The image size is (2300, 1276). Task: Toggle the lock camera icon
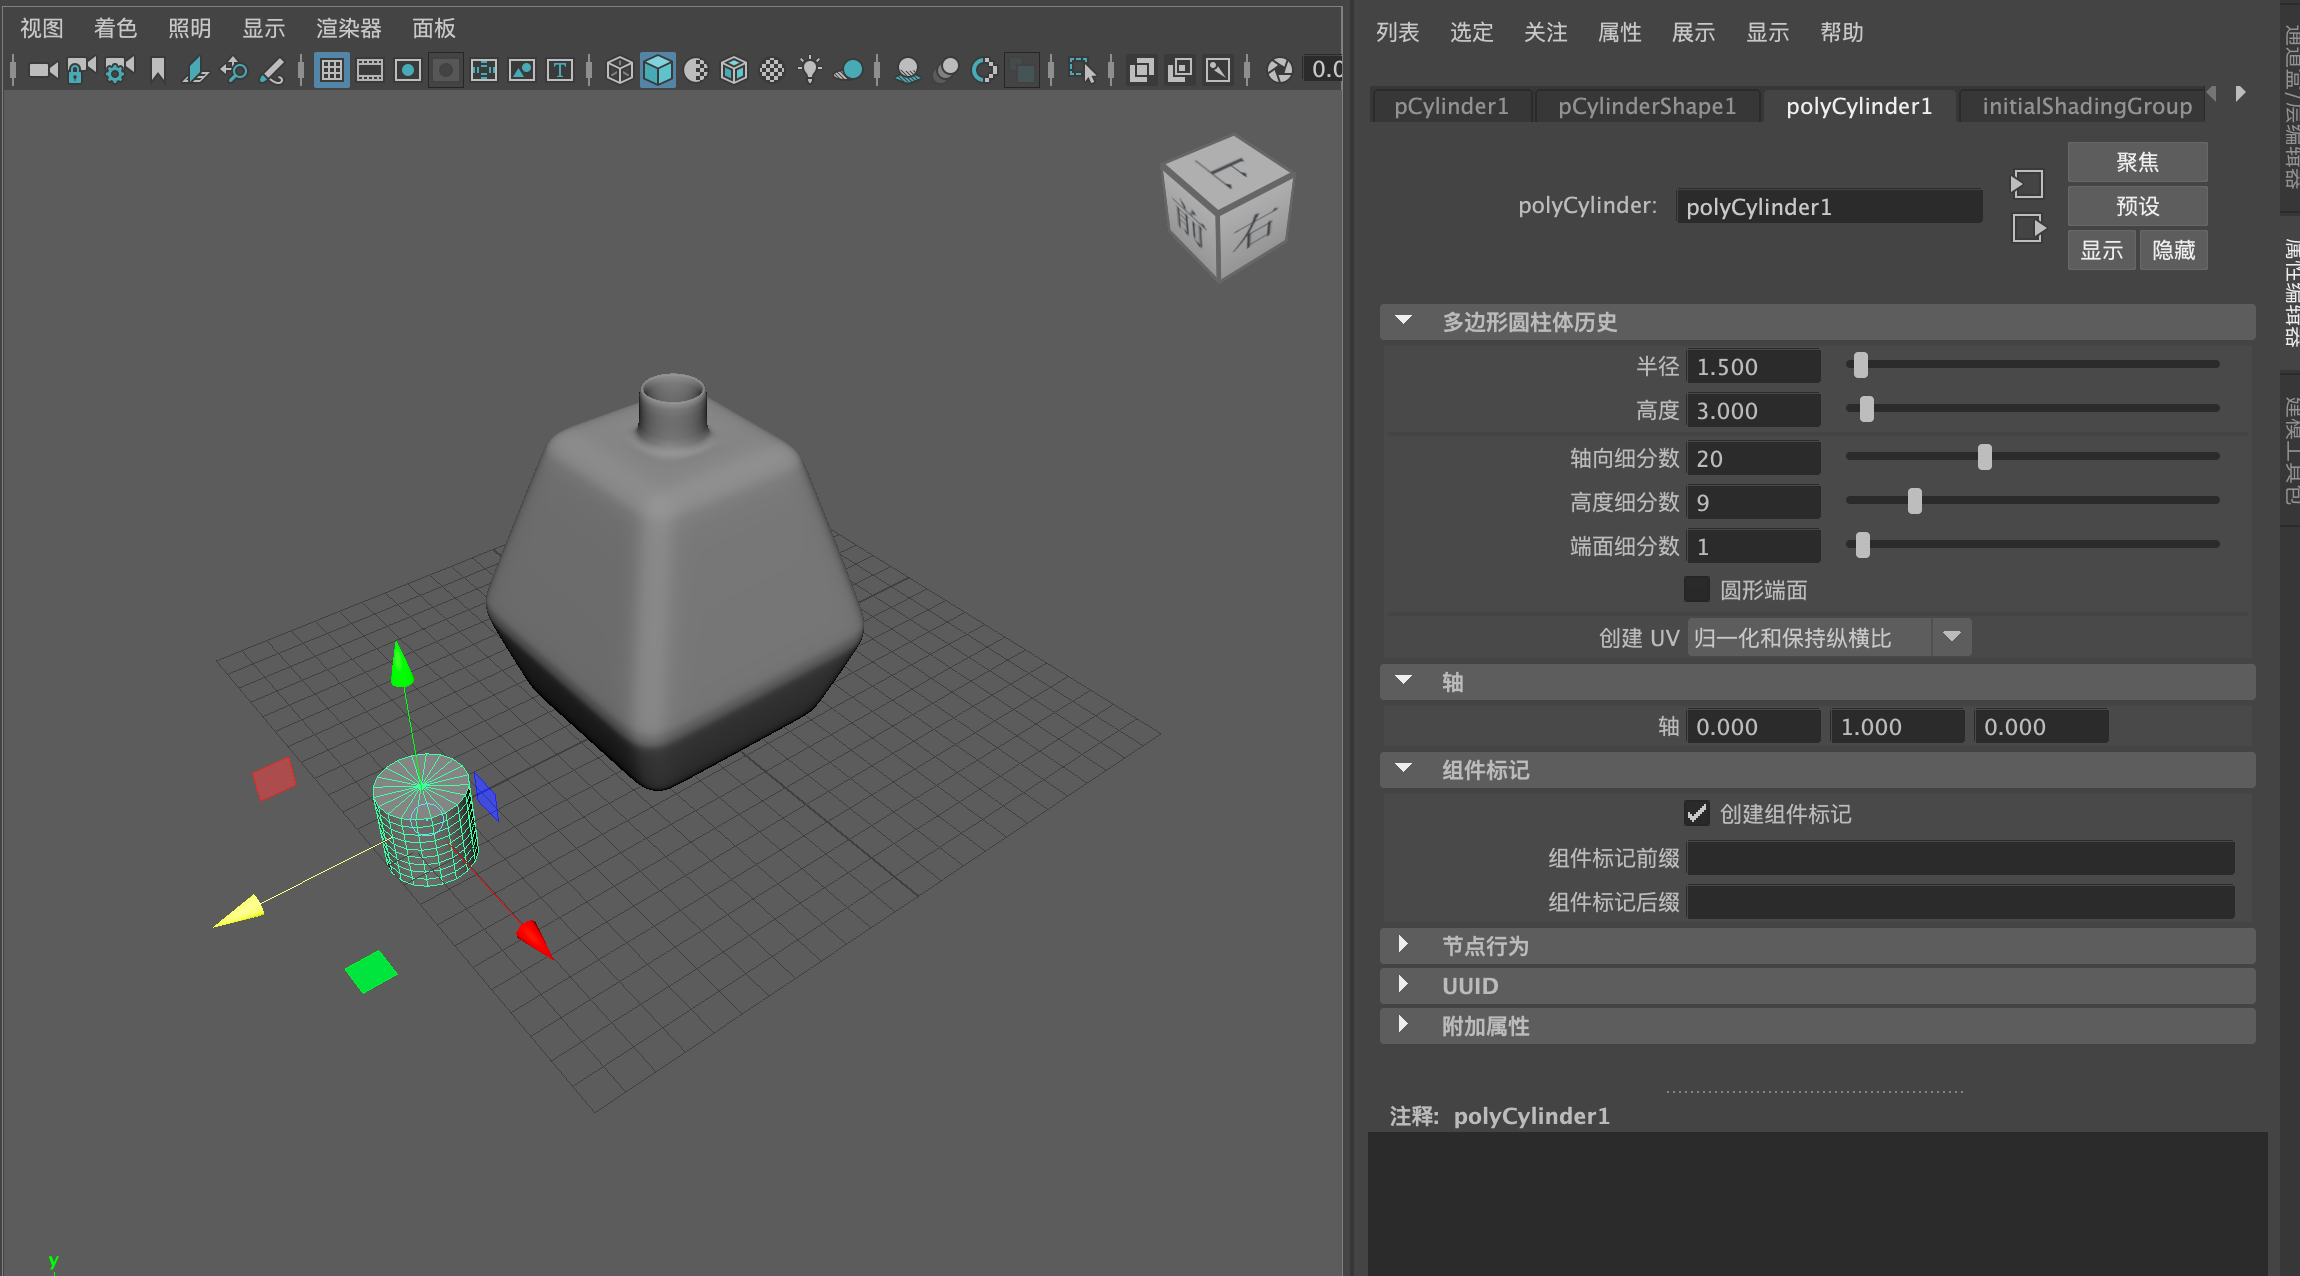(x=80, y=70)
